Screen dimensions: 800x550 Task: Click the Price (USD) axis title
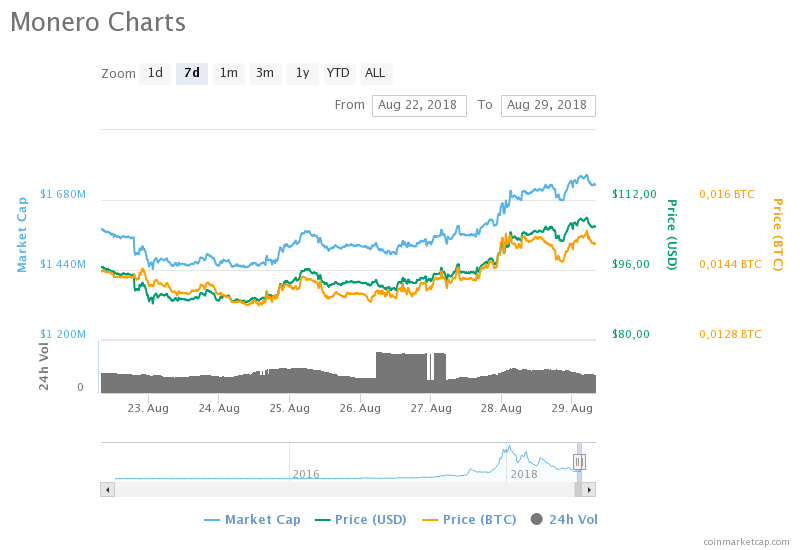click(x=672, y=235)
